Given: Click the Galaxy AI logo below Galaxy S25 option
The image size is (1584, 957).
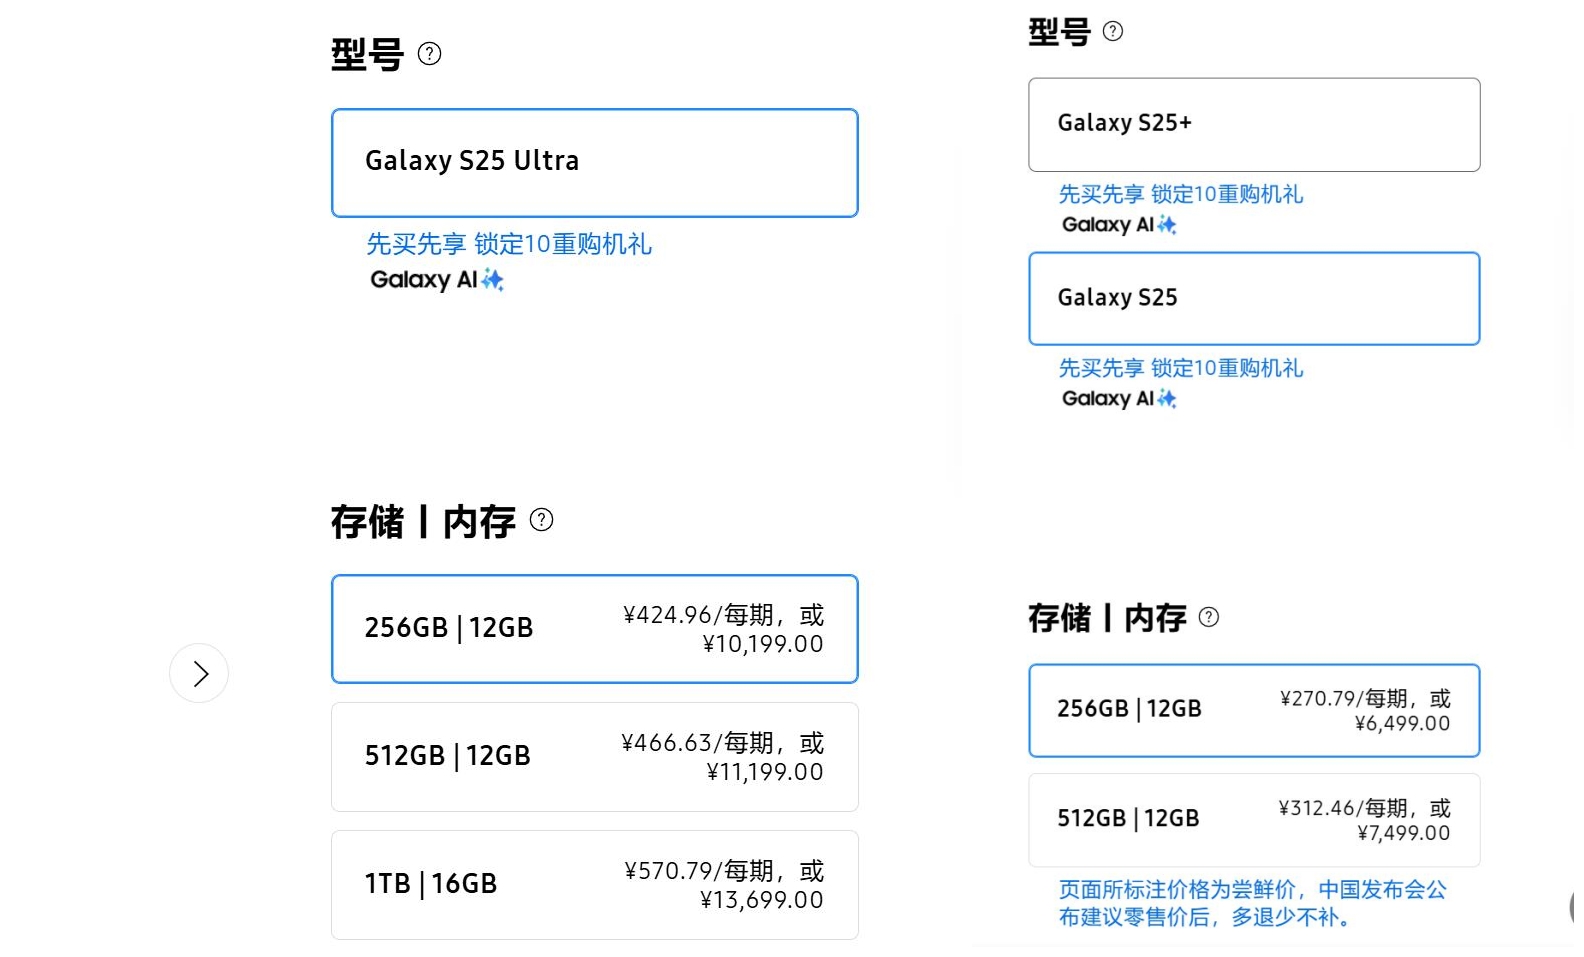Looking at the screenshot, I should click(x=1118, y=399).
